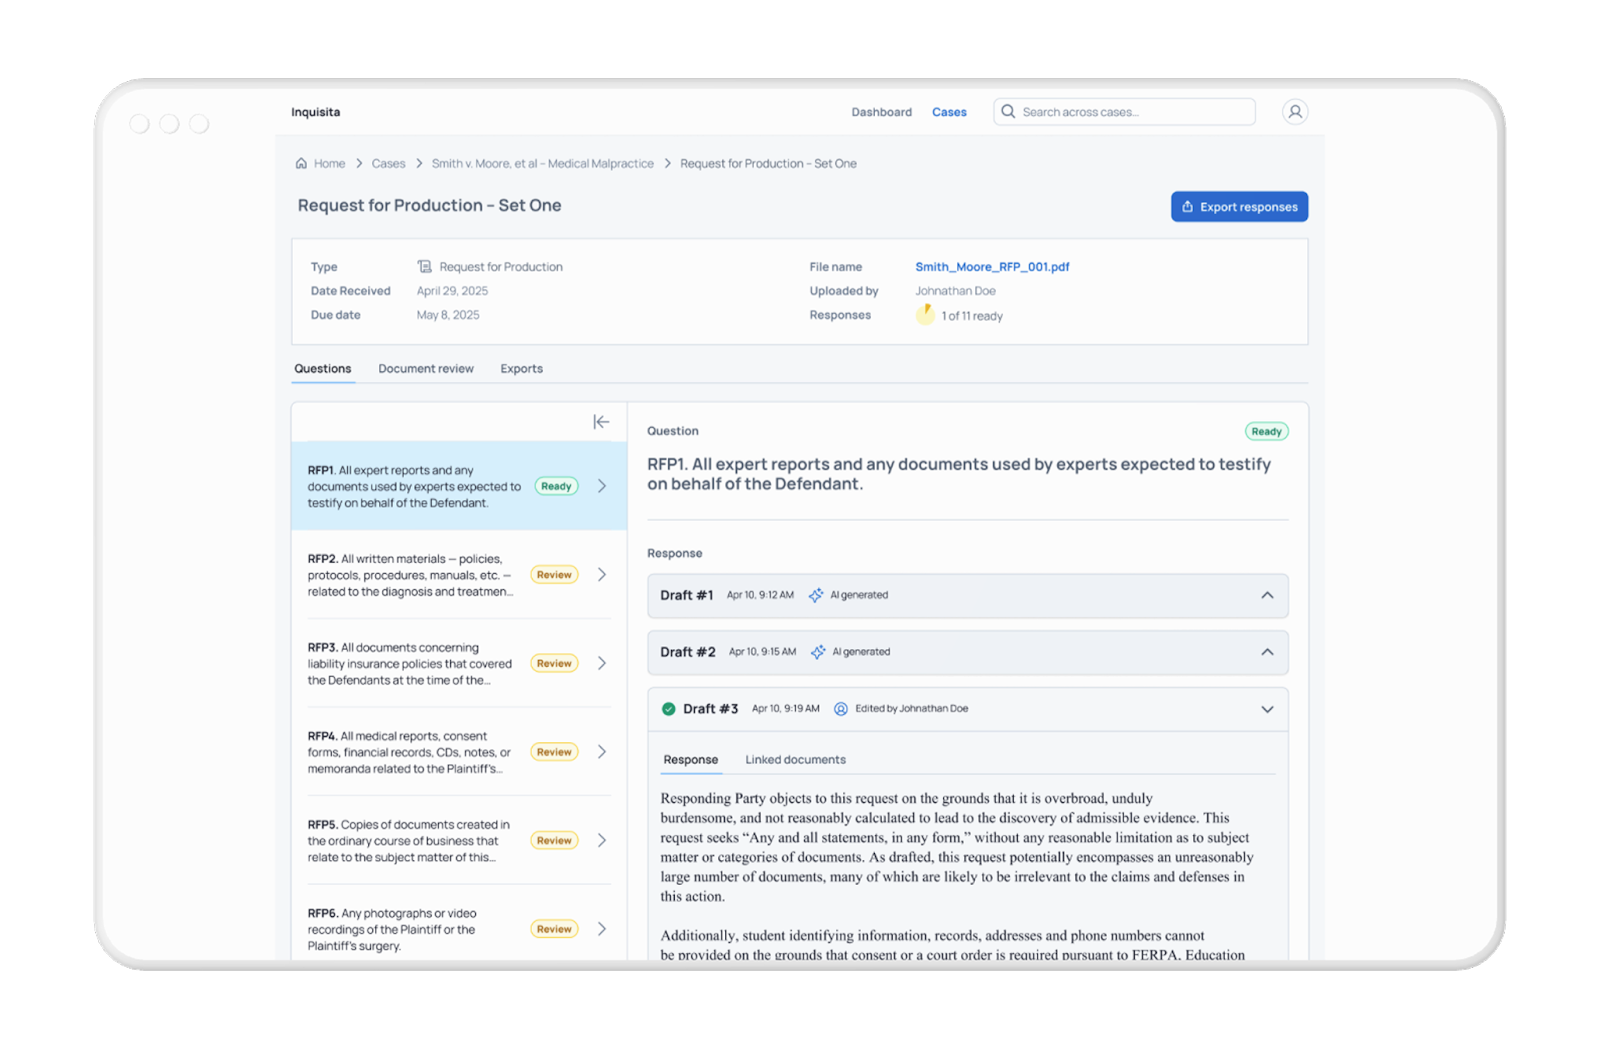Select the RFP3 liability insurance question
This screenshot has height=1049, width=1600.
point(459,663)
